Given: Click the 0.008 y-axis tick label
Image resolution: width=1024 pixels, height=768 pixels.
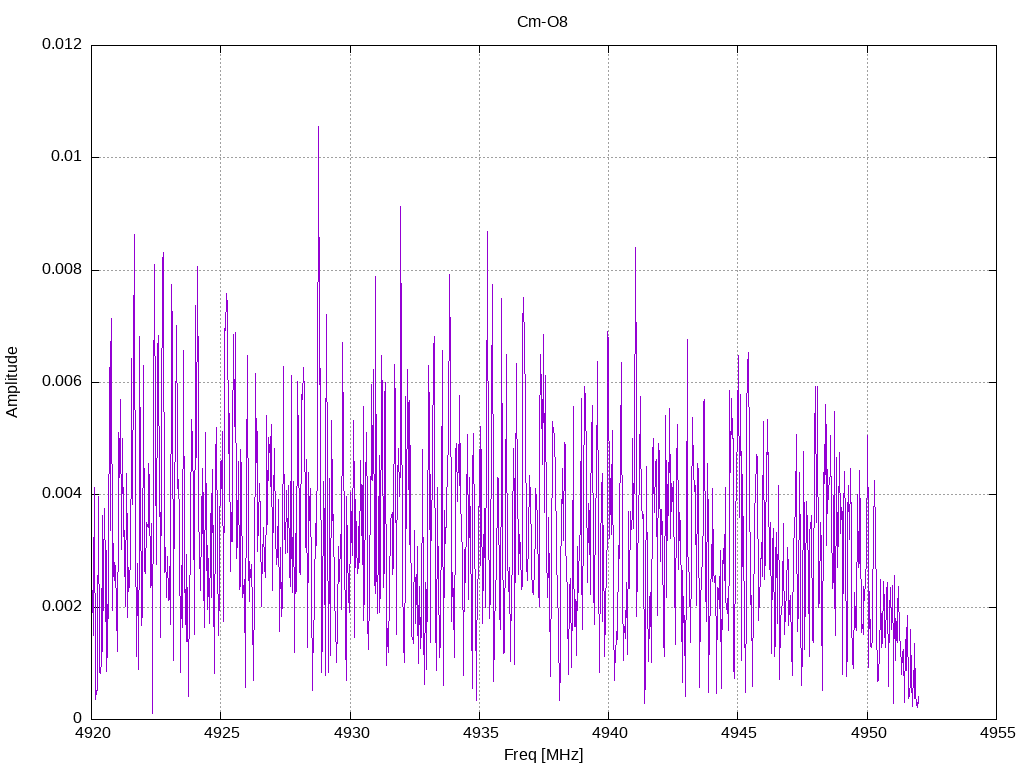Looking at the screenshot, I should click(x=63, y=269).
